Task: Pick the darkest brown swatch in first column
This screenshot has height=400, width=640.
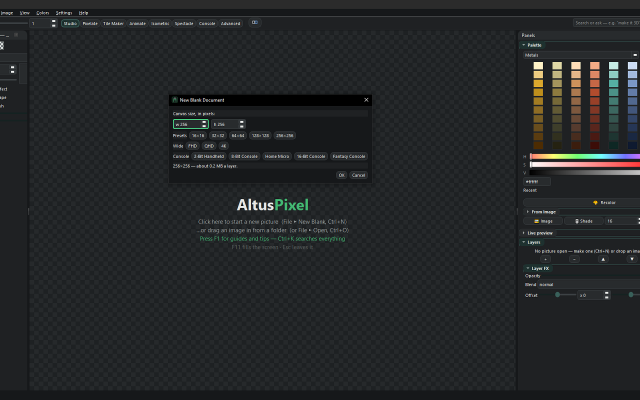Action: (538, 145)
